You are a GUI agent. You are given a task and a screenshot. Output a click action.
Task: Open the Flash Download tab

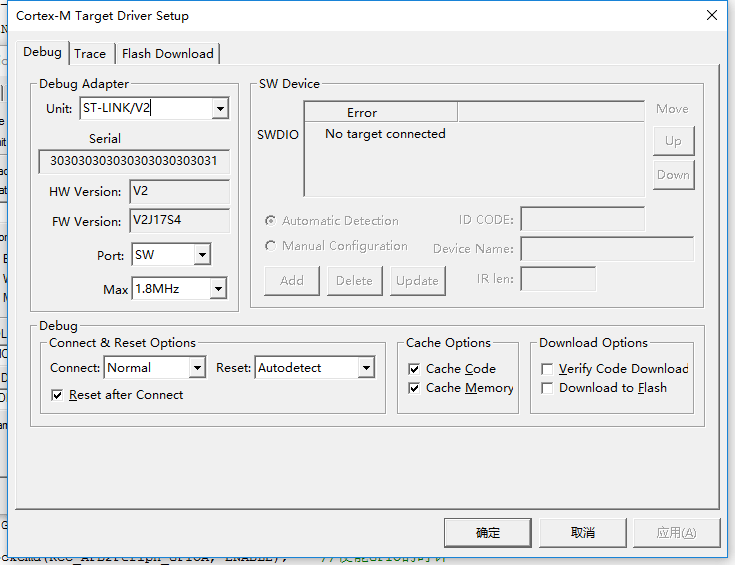tap(167, 54)
